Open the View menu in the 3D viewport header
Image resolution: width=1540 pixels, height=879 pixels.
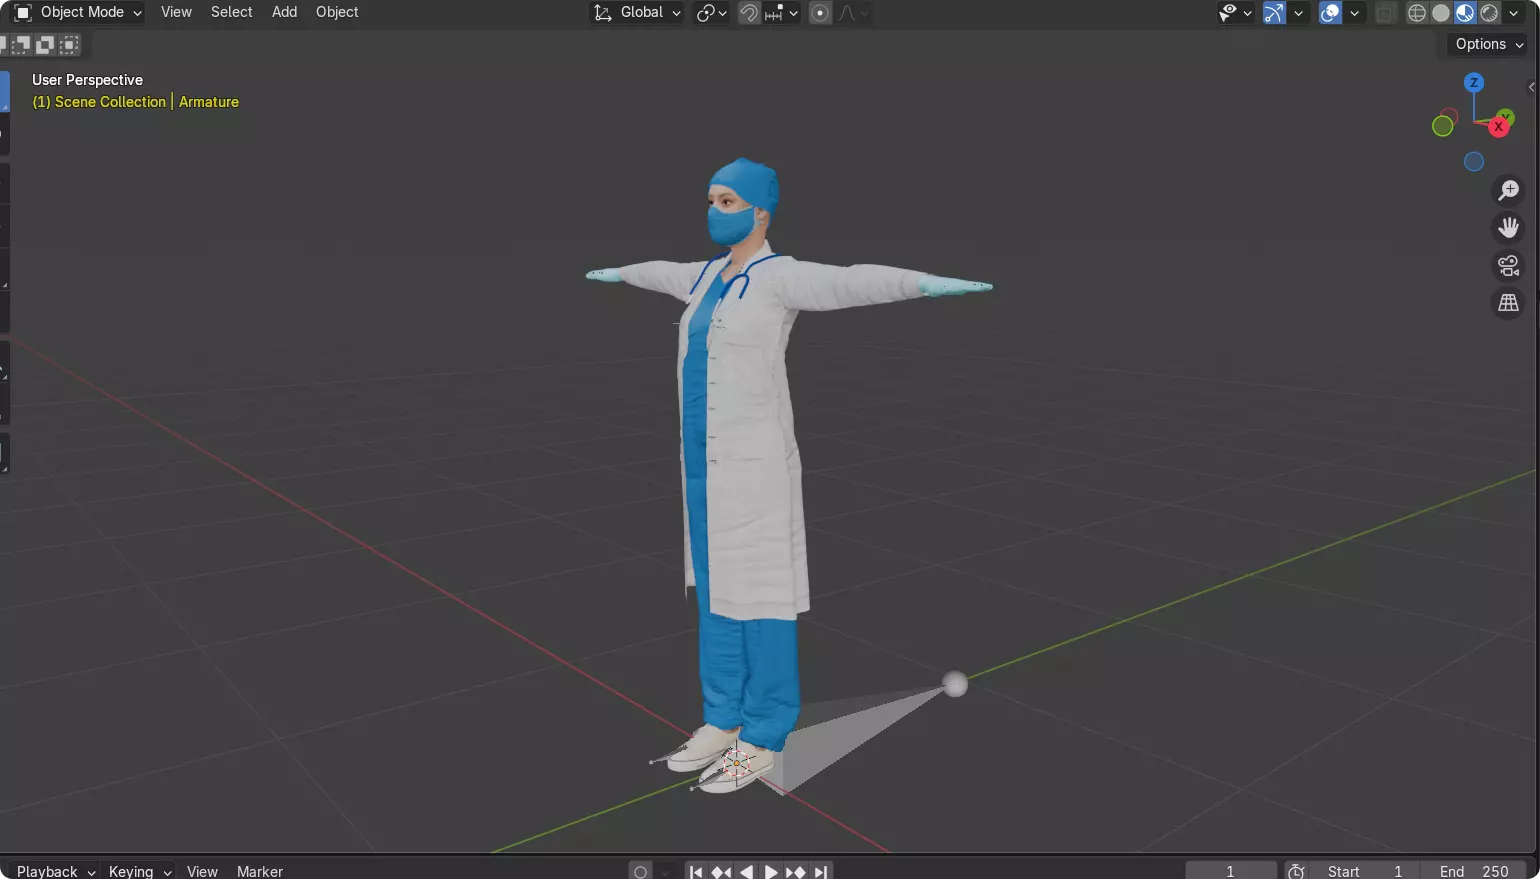[x=176, y=12]
